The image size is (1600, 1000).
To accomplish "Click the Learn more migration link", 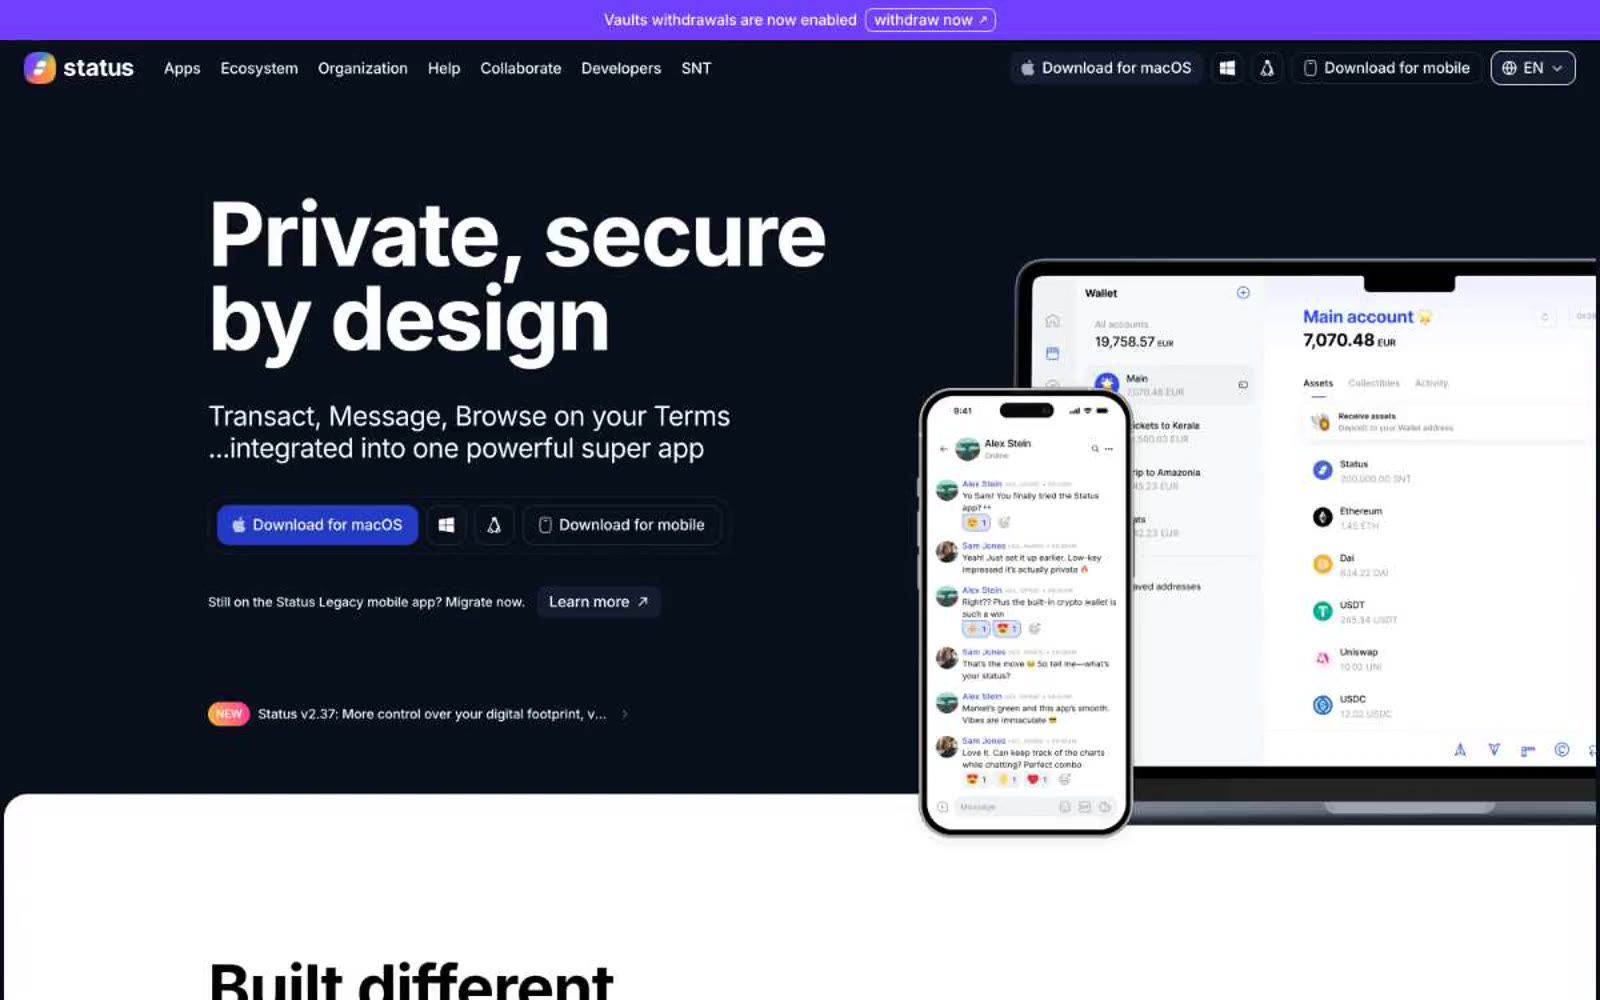I will tap(599, 602).
